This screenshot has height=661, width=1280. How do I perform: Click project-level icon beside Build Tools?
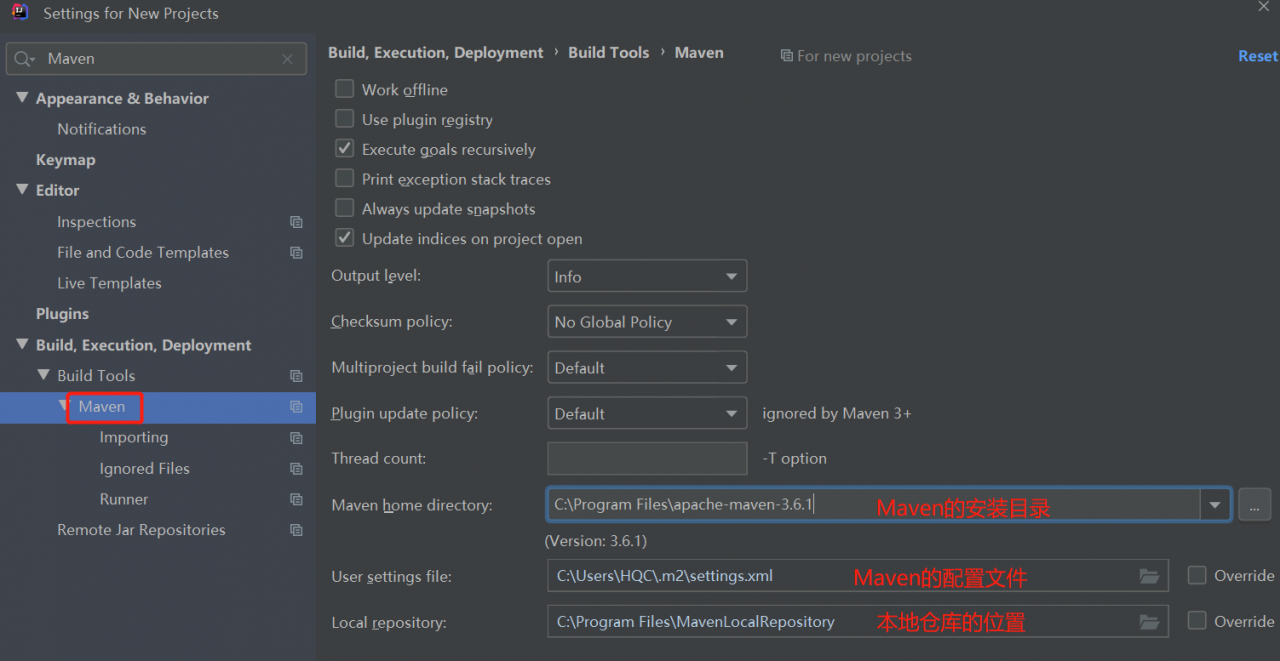(x=296, y=376)
